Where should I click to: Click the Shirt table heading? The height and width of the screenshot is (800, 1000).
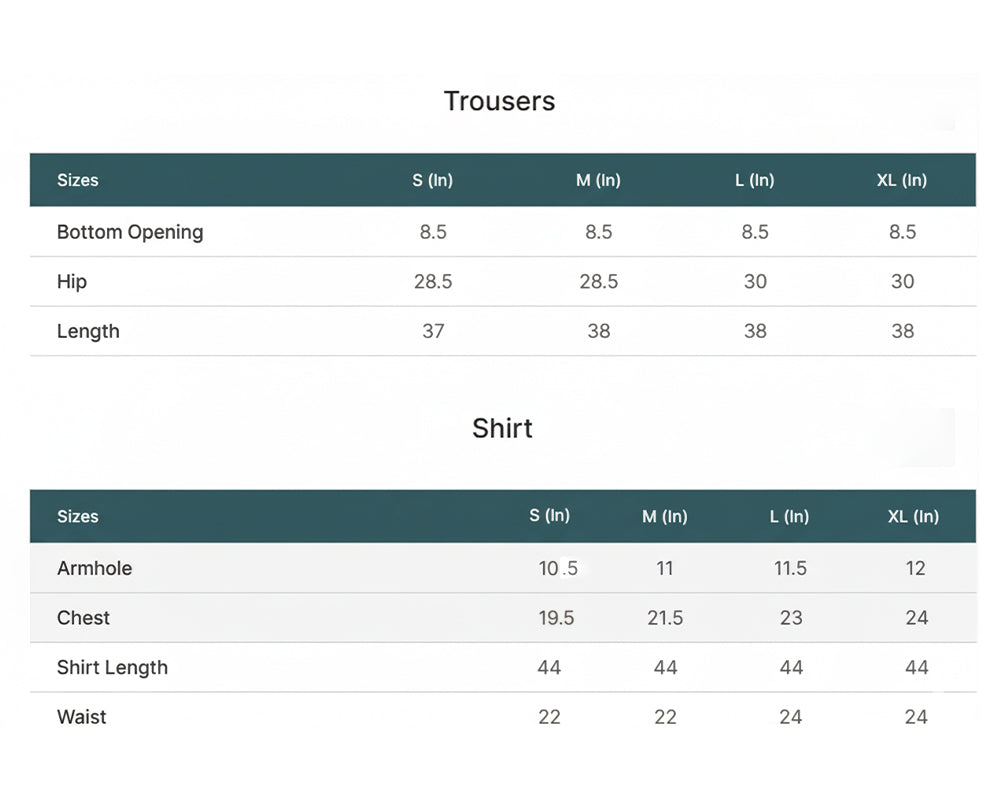[x=502, y=428]
